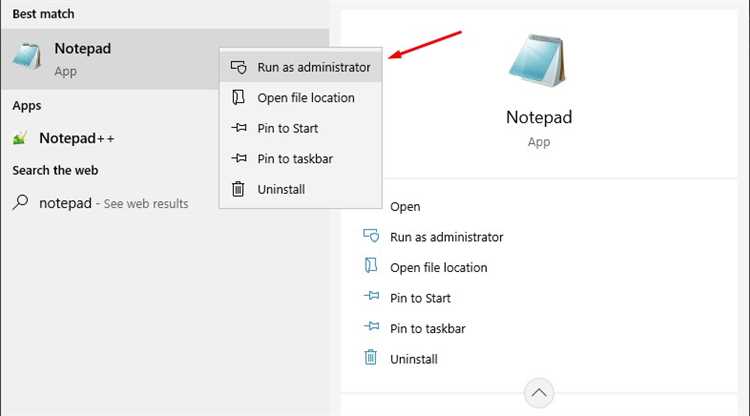Click Pin to Start in the right pane
Image resolution: width=750 pixels, height=416 pixels.
coord(420,298)
